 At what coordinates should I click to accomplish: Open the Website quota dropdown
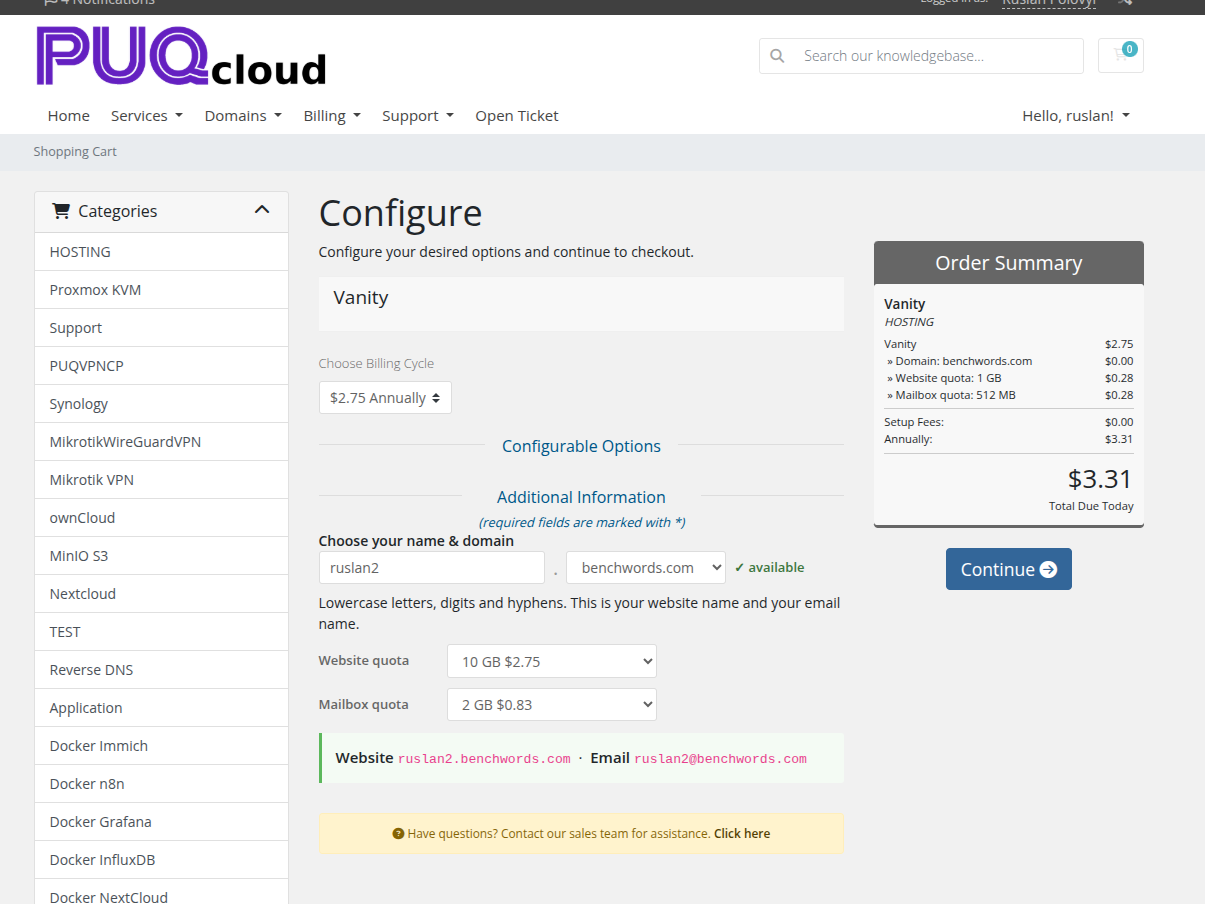coord(552,661)
